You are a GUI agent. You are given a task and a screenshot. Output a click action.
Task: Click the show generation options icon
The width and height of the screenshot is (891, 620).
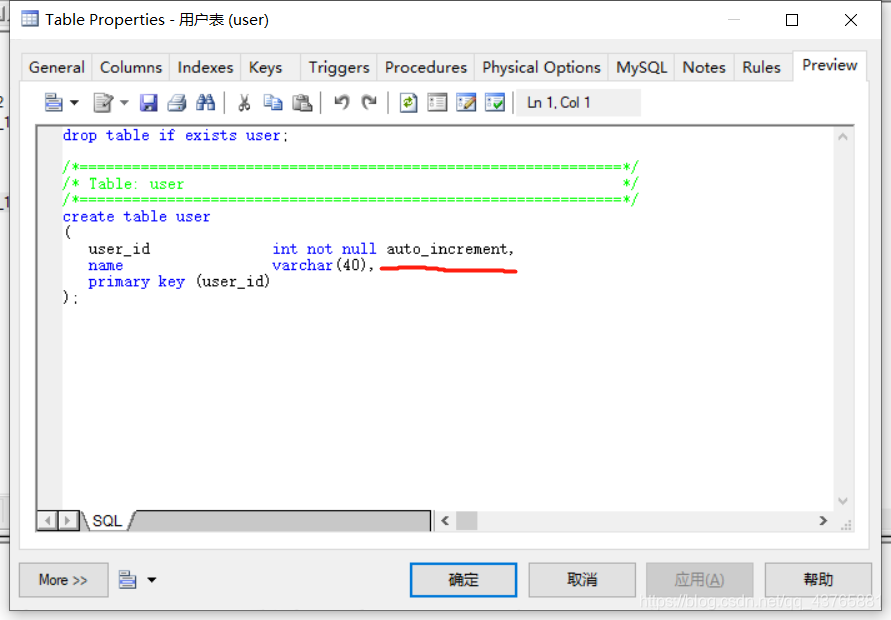click(x=437, y=103)
